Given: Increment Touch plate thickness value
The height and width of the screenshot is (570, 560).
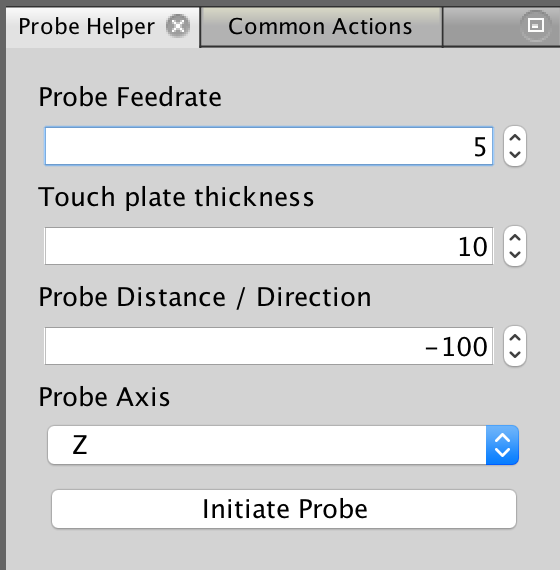Looking at the screenshot, I should pyautogui.click(x=515, y=238).
